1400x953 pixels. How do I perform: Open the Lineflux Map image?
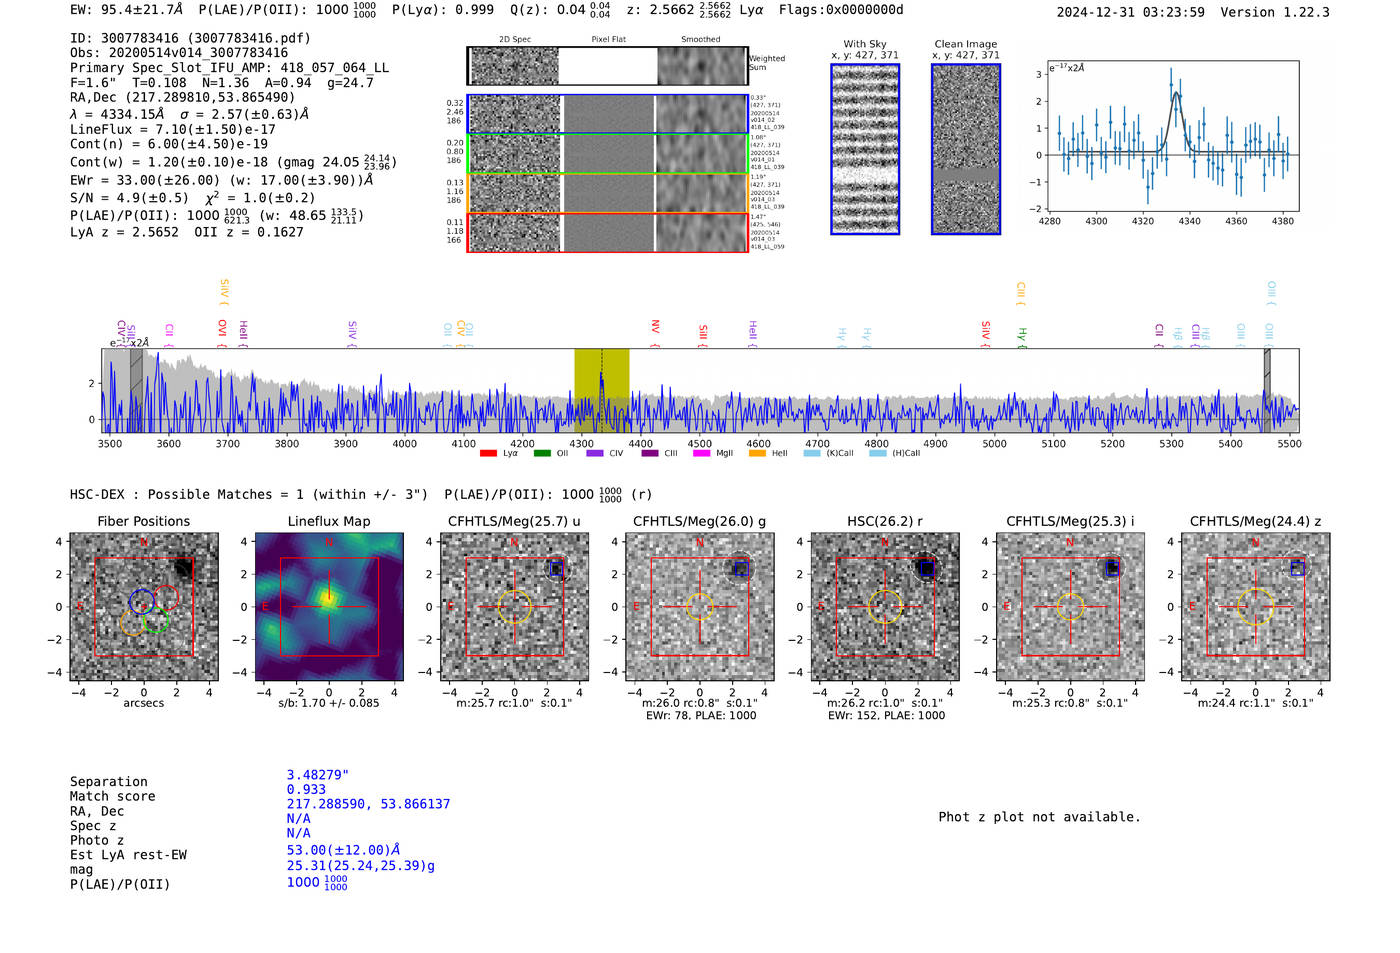coord(329,606)
